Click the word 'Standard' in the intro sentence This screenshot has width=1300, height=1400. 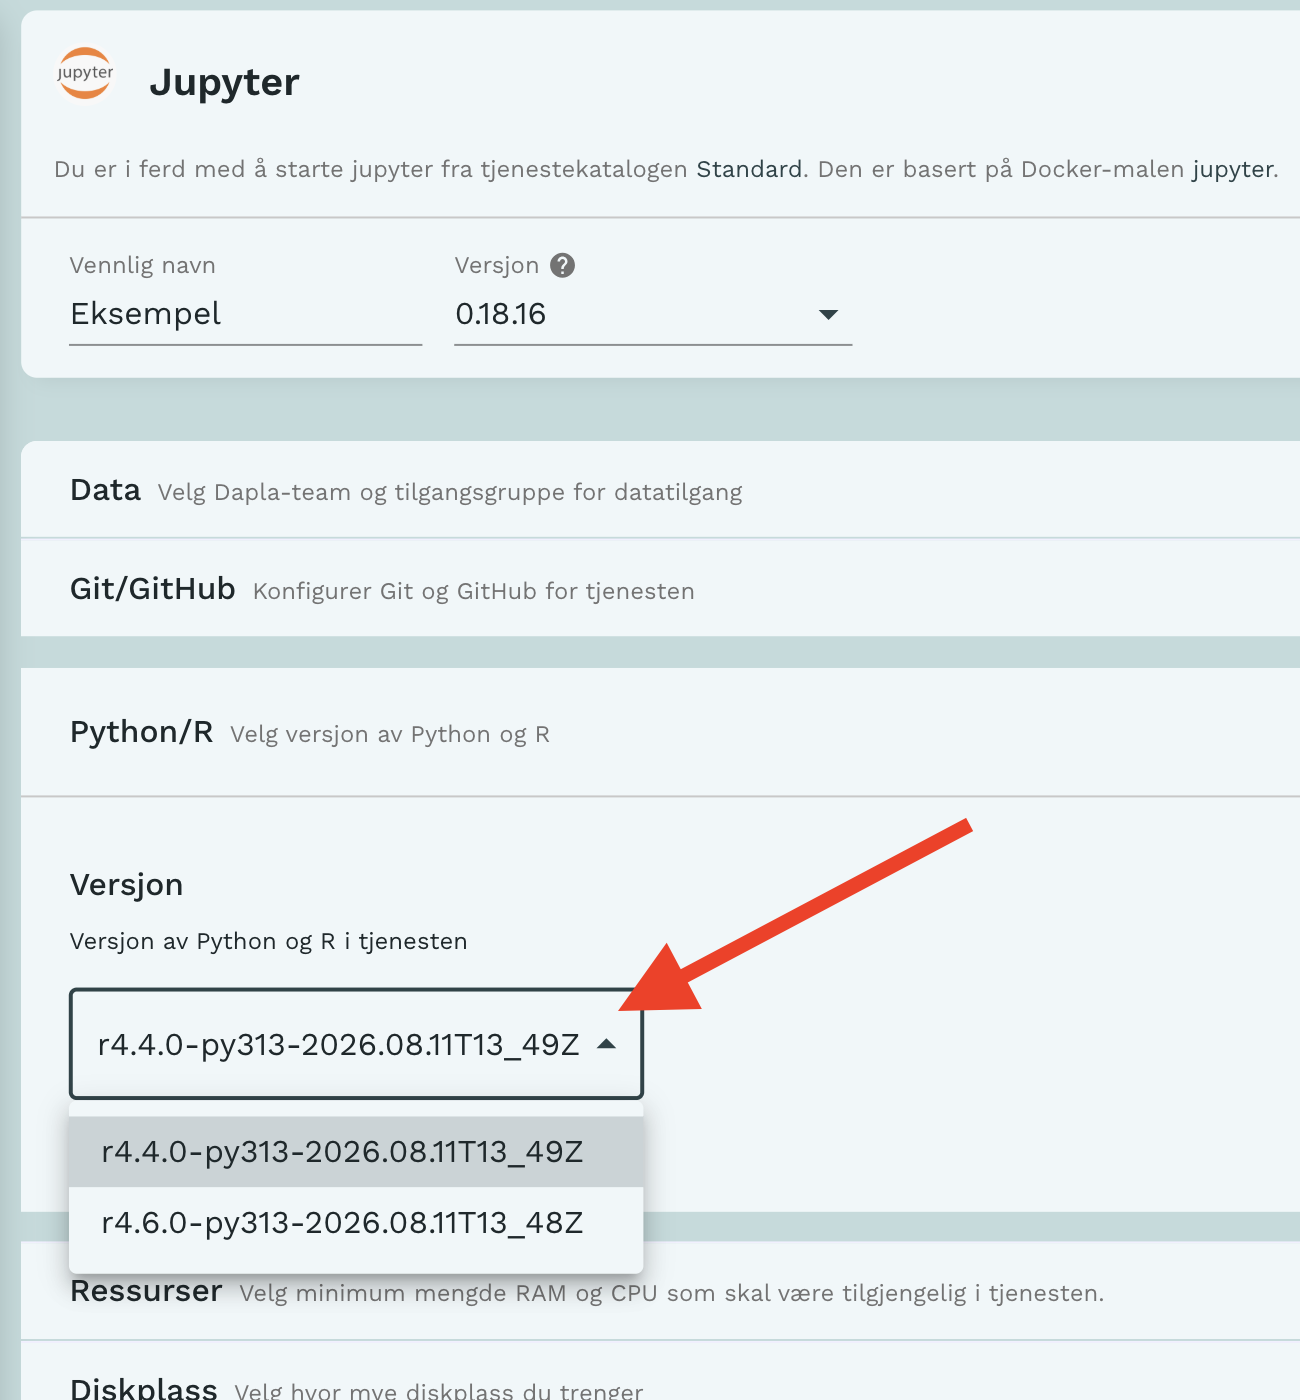point(750,169)
